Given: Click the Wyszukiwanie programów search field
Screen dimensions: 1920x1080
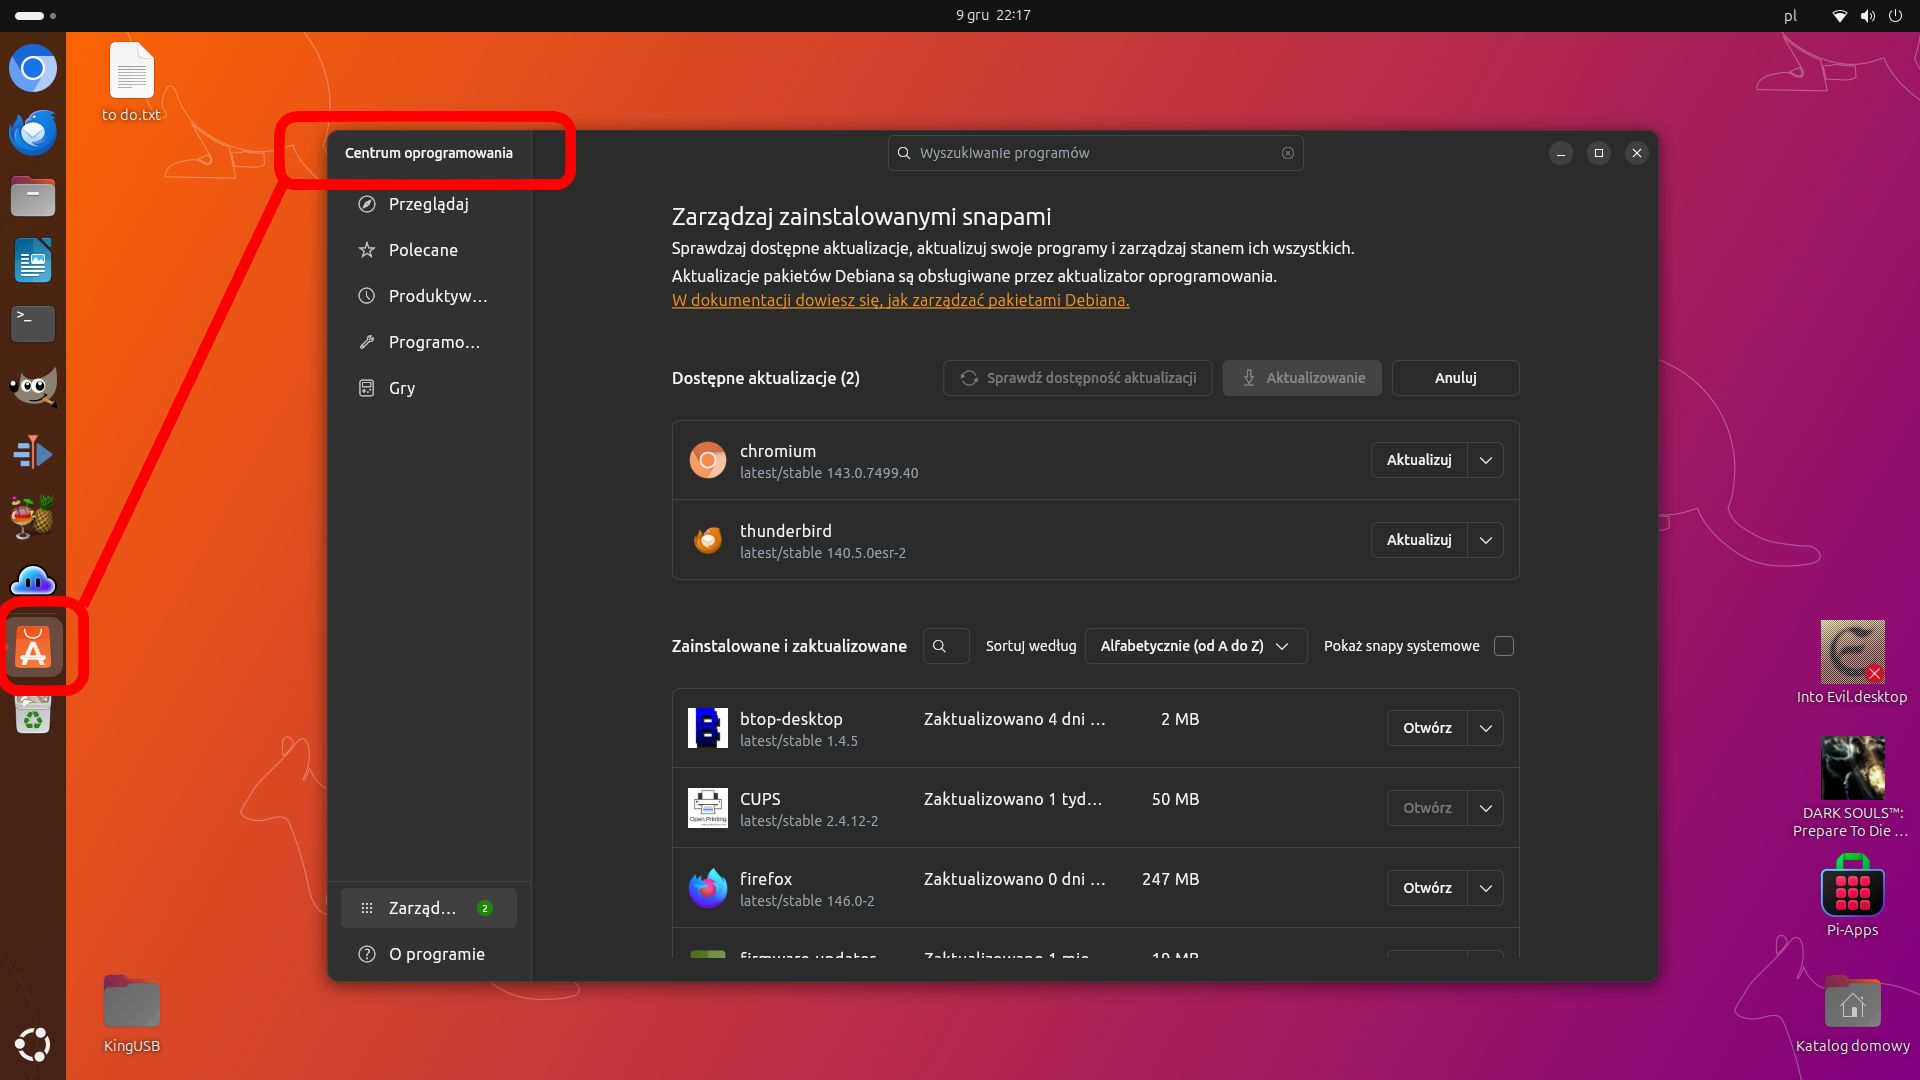Looking at the screenshot, I should [1095, 152].
